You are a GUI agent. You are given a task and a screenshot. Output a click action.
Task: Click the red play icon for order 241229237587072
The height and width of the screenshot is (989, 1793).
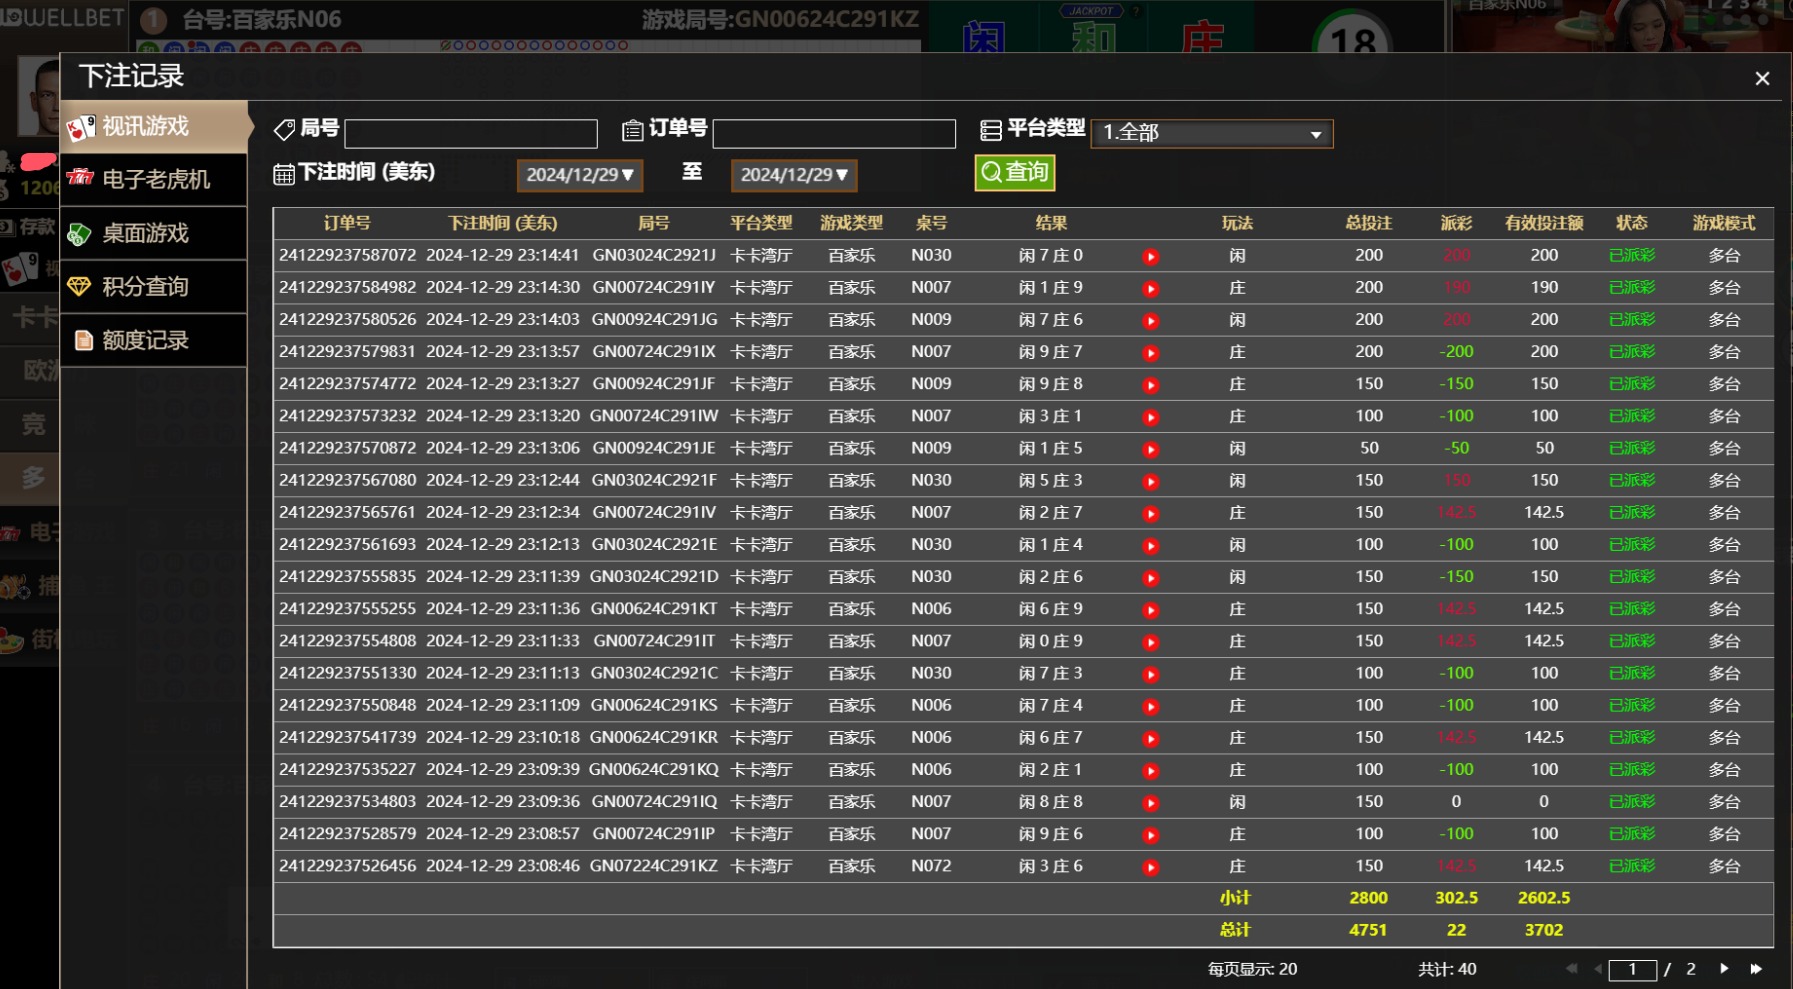point(1151,257)
